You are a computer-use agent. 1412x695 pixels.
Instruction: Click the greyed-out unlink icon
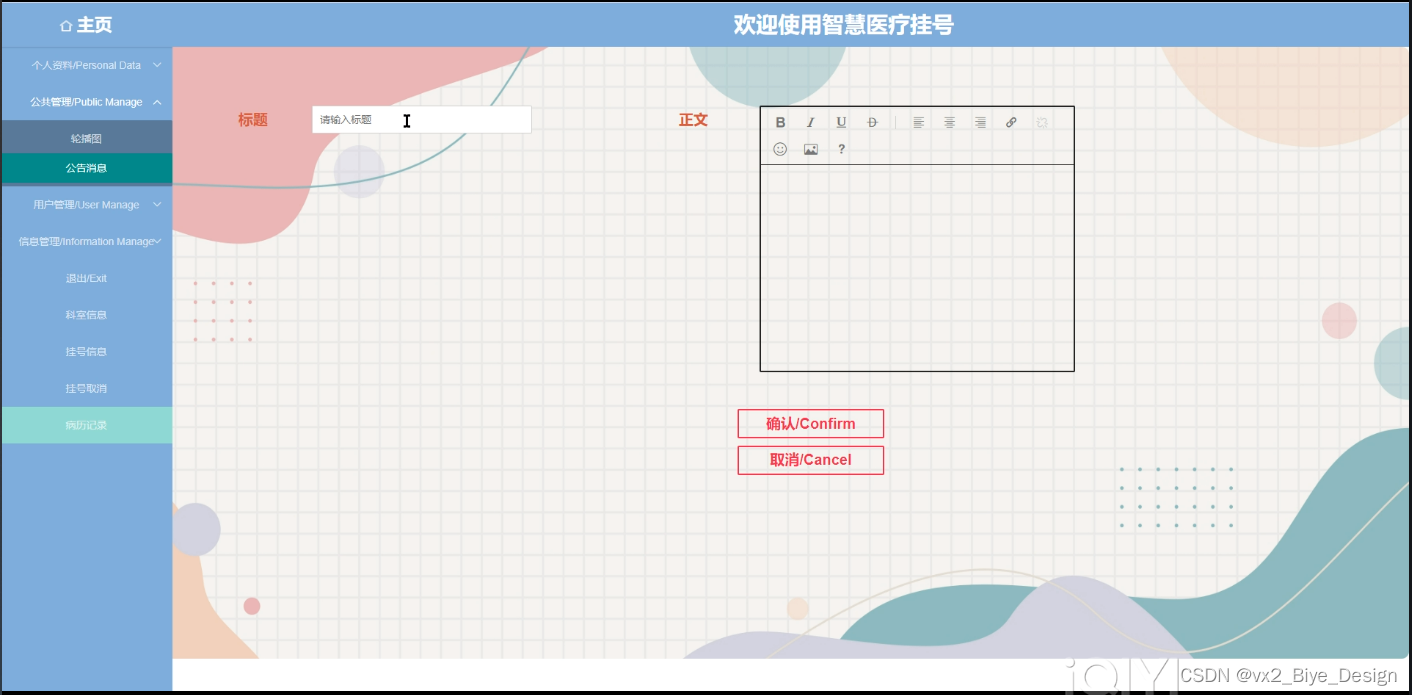pos(1042,123)
